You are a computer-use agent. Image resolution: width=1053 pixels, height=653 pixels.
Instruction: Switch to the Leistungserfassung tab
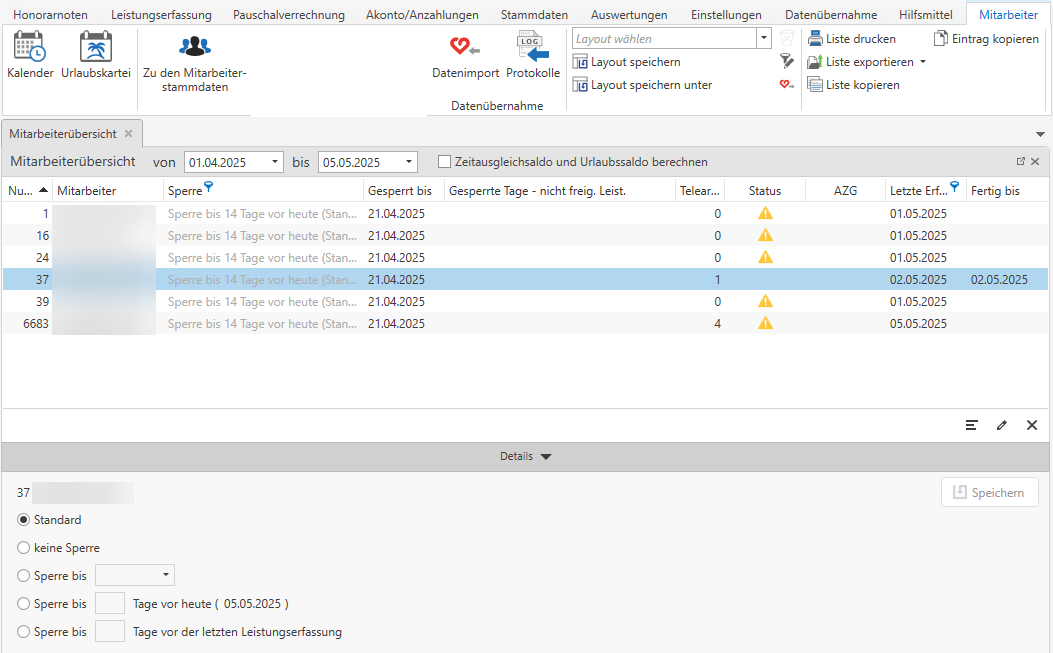tap(161, 15)
